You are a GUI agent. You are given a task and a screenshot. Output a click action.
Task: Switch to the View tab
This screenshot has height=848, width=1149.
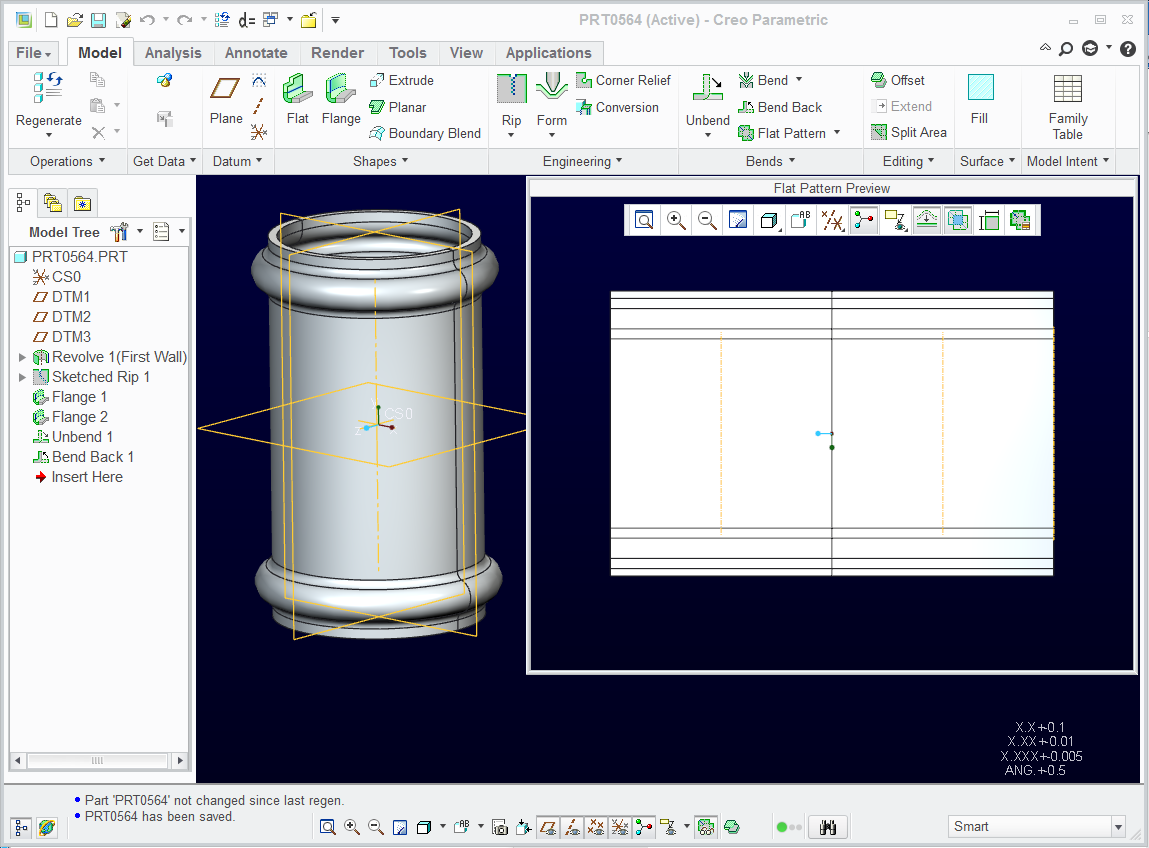466,53
